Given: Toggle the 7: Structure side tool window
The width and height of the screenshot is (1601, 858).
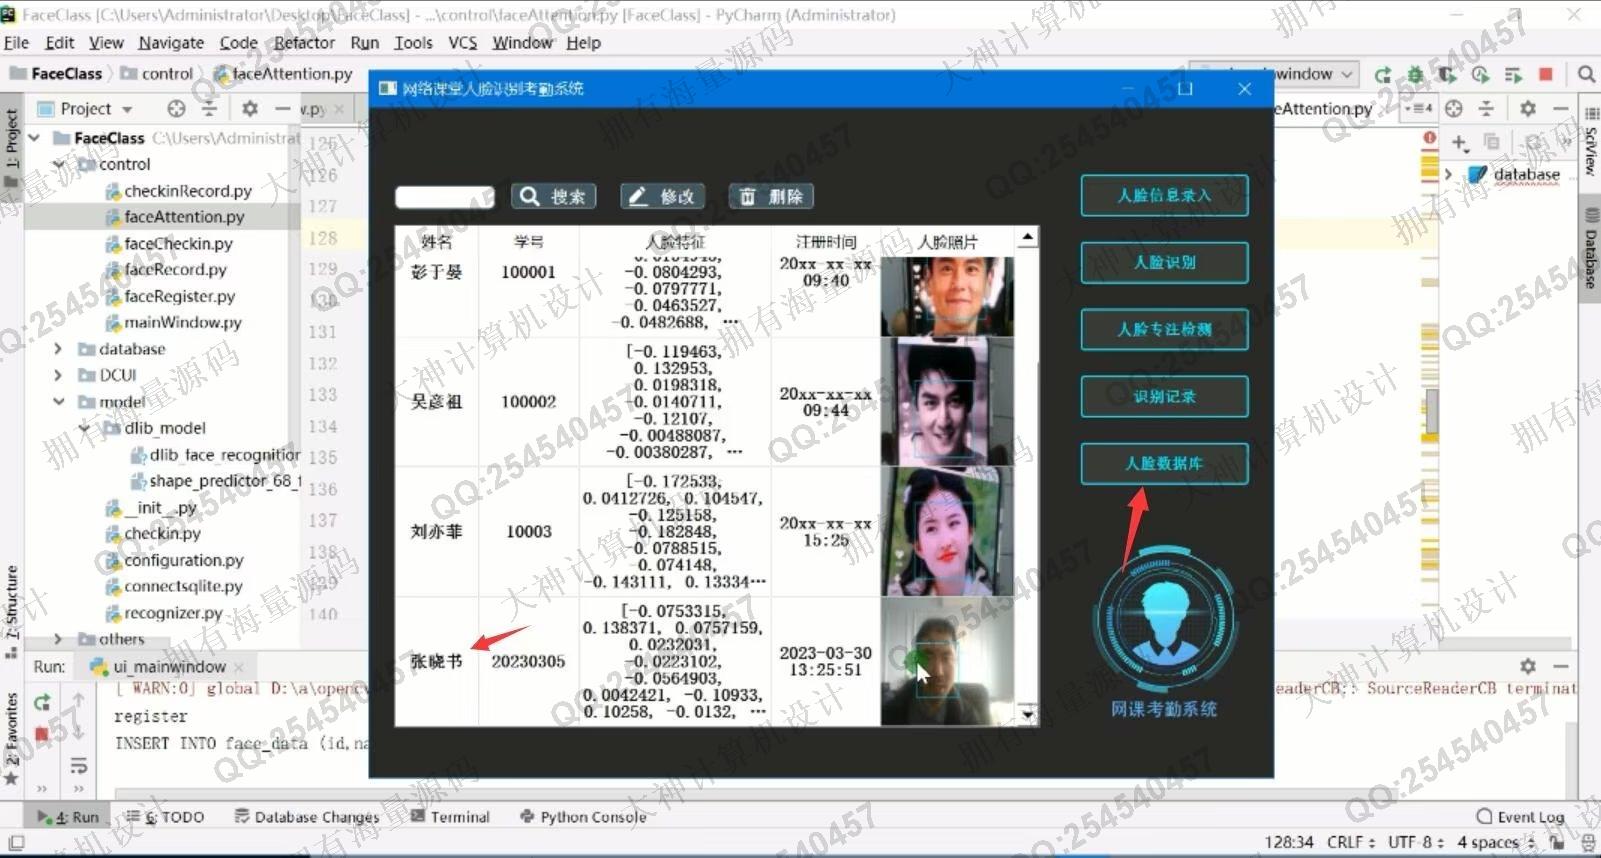Looking at the screenshot, I should (11, 610).
